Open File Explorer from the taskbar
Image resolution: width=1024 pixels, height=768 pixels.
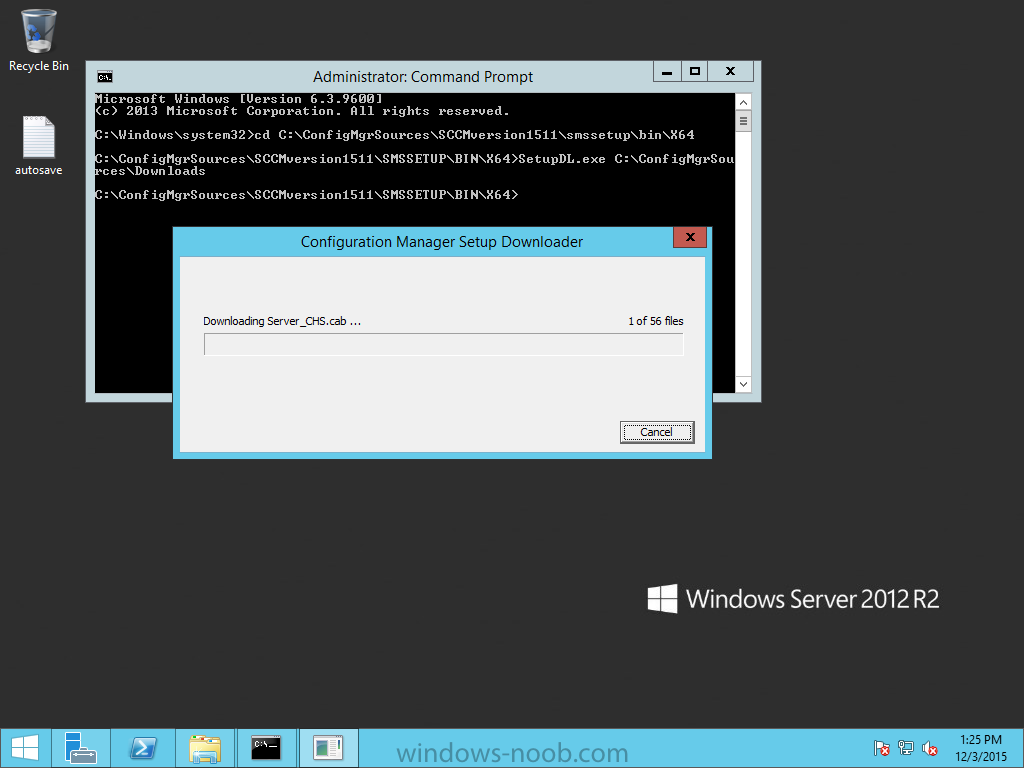(x=205, y=748)
